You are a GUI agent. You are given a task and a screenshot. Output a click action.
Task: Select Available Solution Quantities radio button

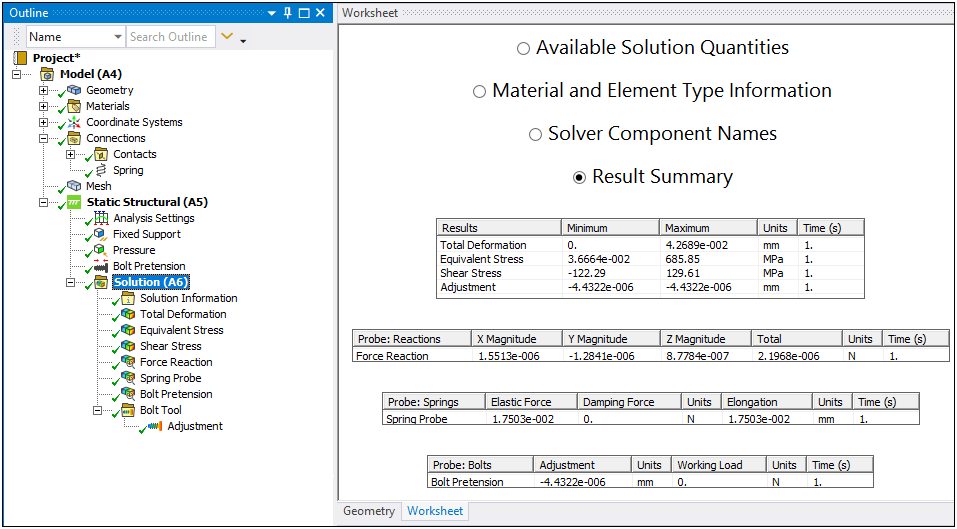523,49
